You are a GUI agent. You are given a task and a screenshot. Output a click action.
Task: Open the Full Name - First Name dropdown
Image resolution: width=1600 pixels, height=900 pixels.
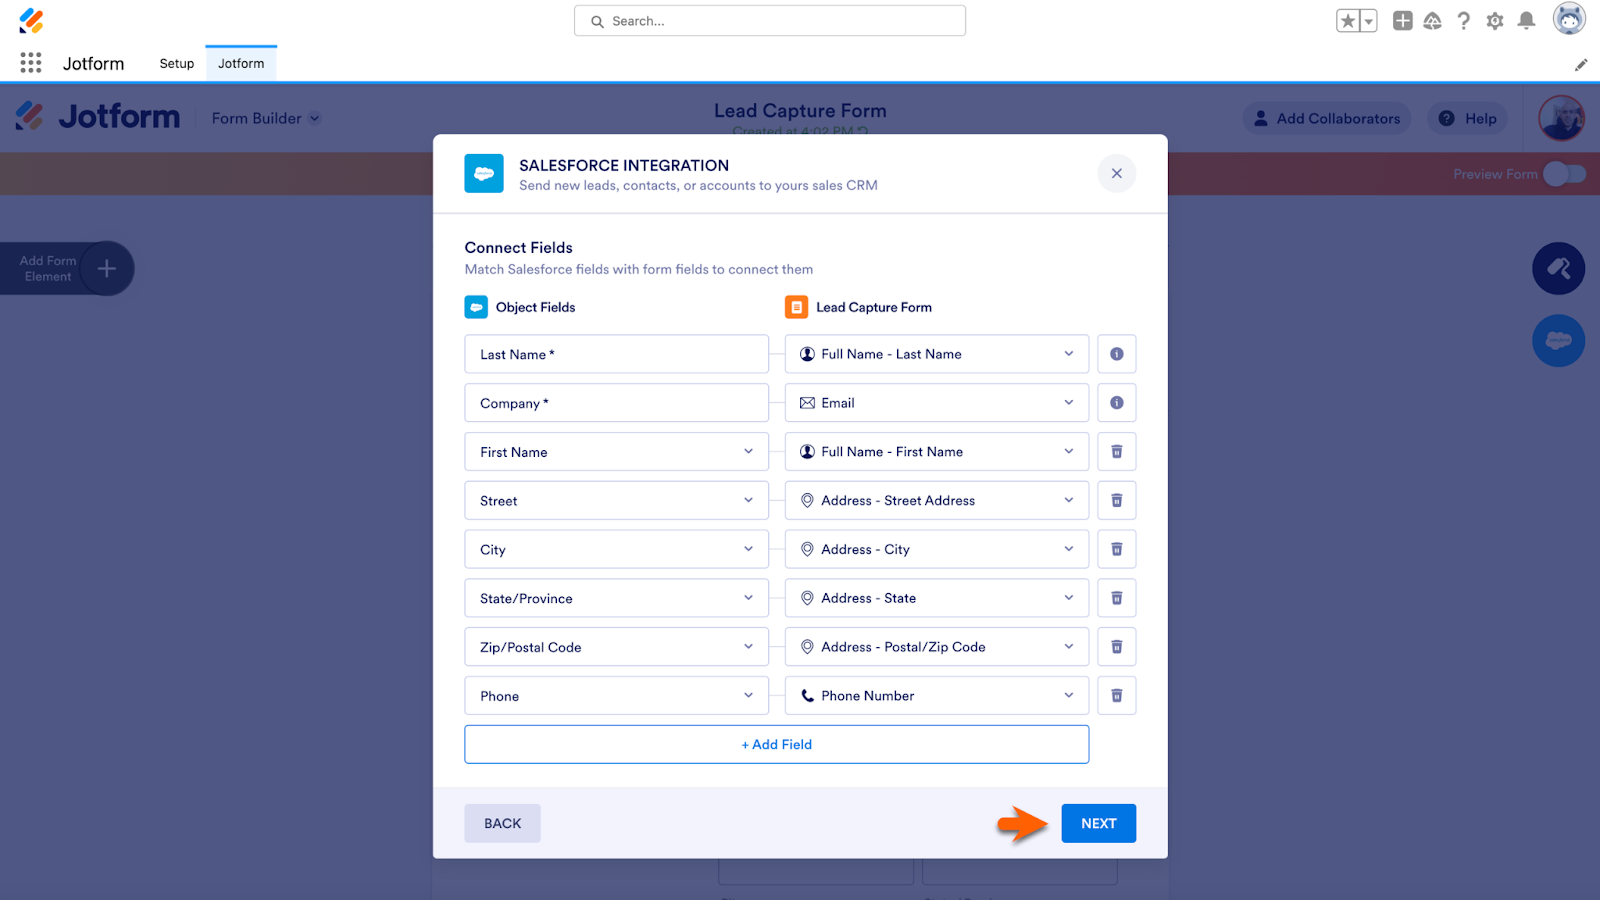point(936,452)
